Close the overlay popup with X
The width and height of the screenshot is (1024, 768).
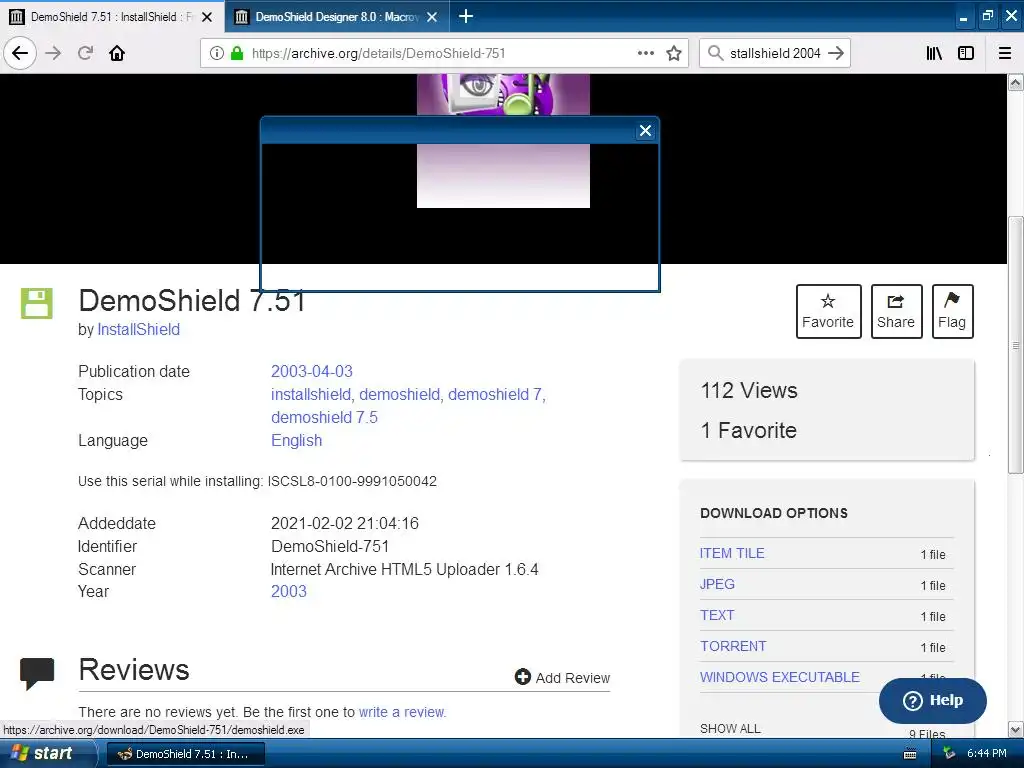tap(645, 131)
